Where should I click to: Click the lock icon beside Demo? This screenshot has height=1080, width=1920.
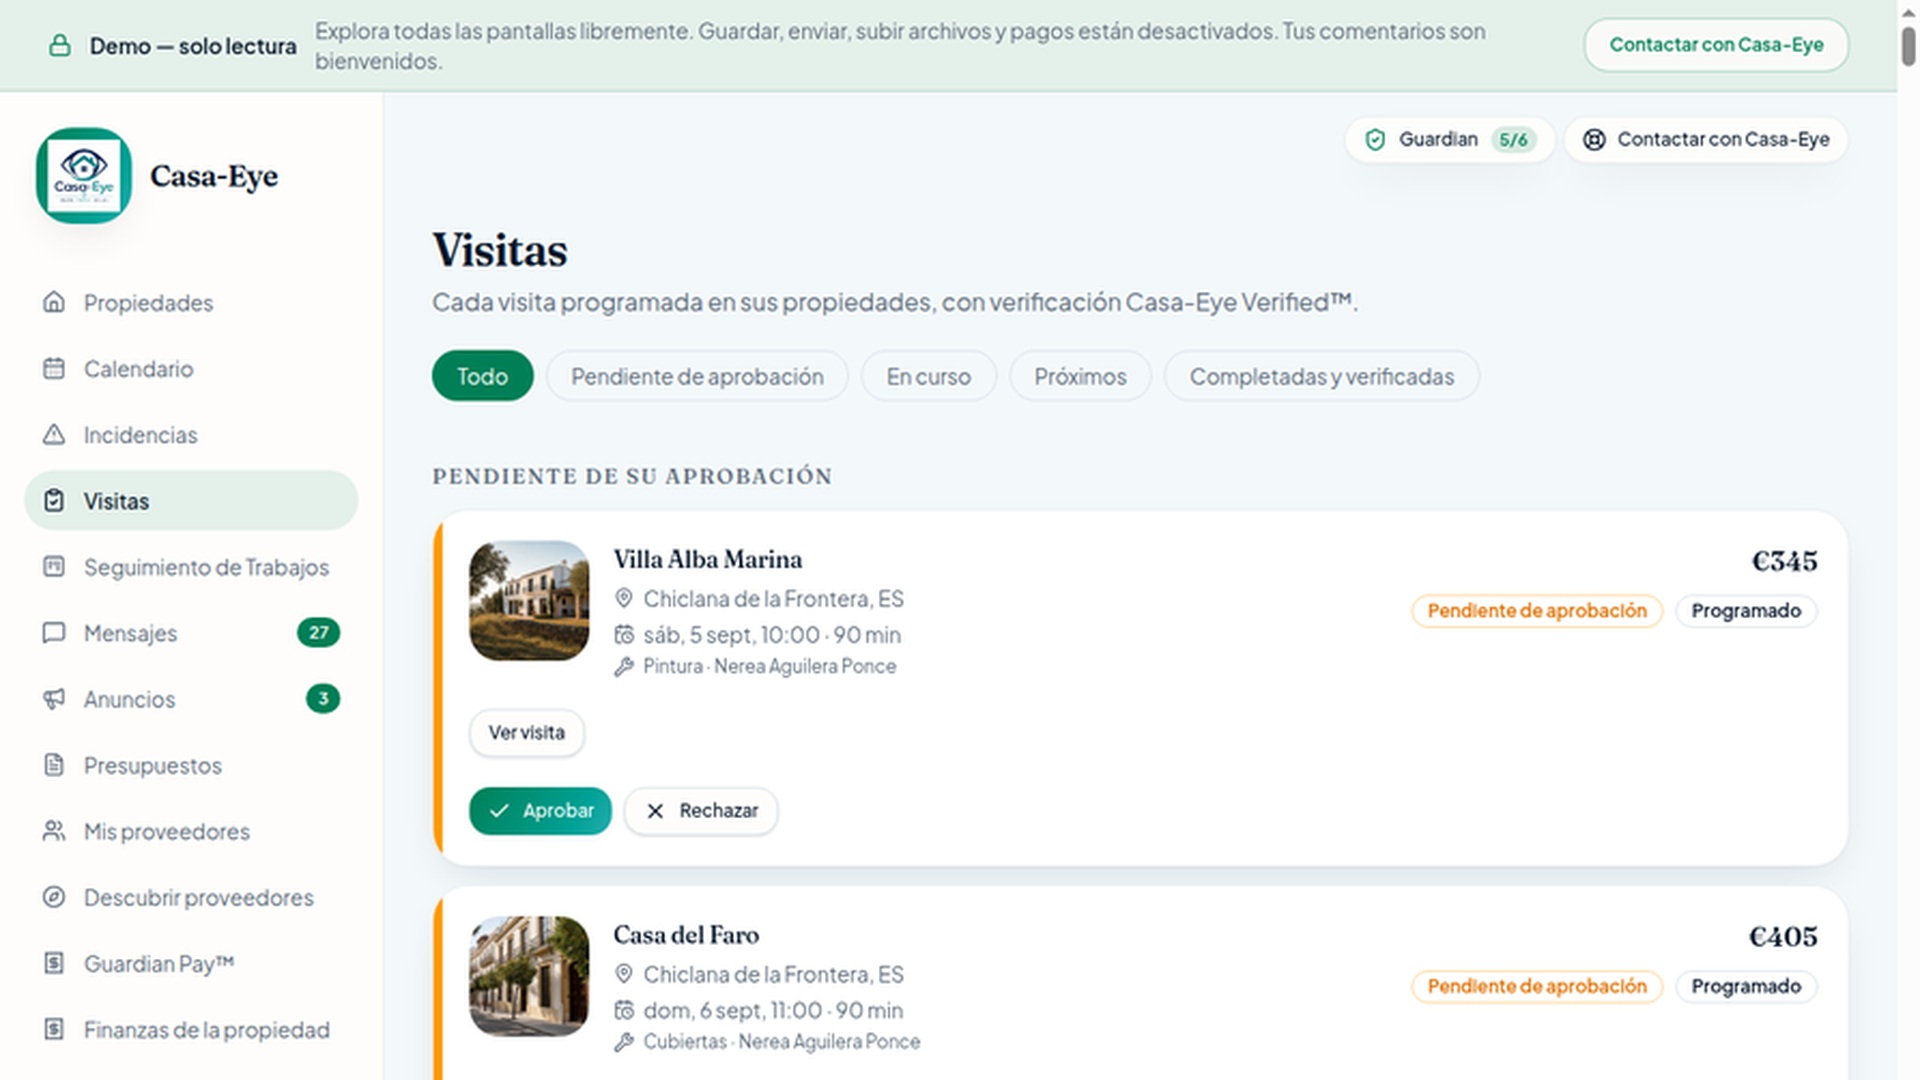pyautogui.click(x=60, y=45)
